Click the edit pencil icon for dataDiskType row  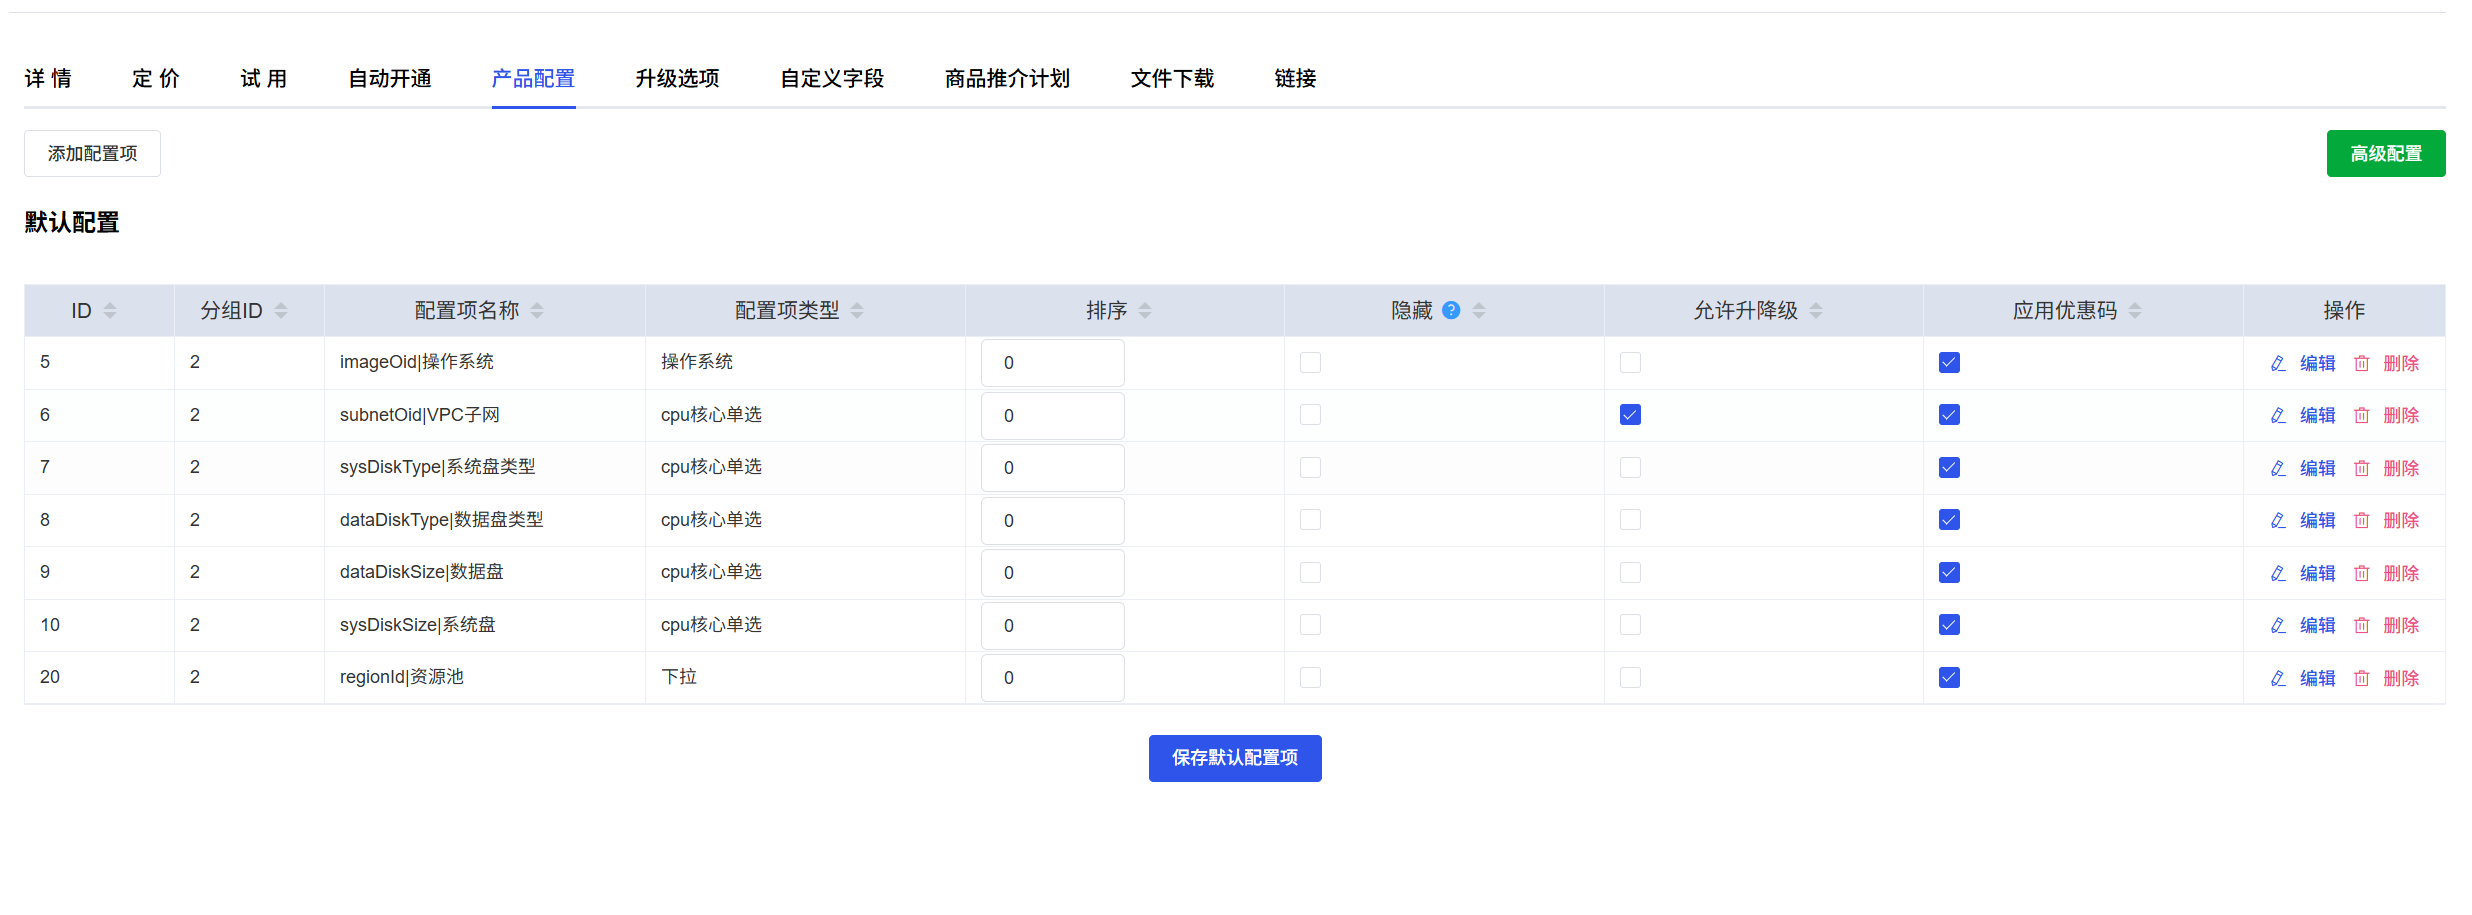2278,521
